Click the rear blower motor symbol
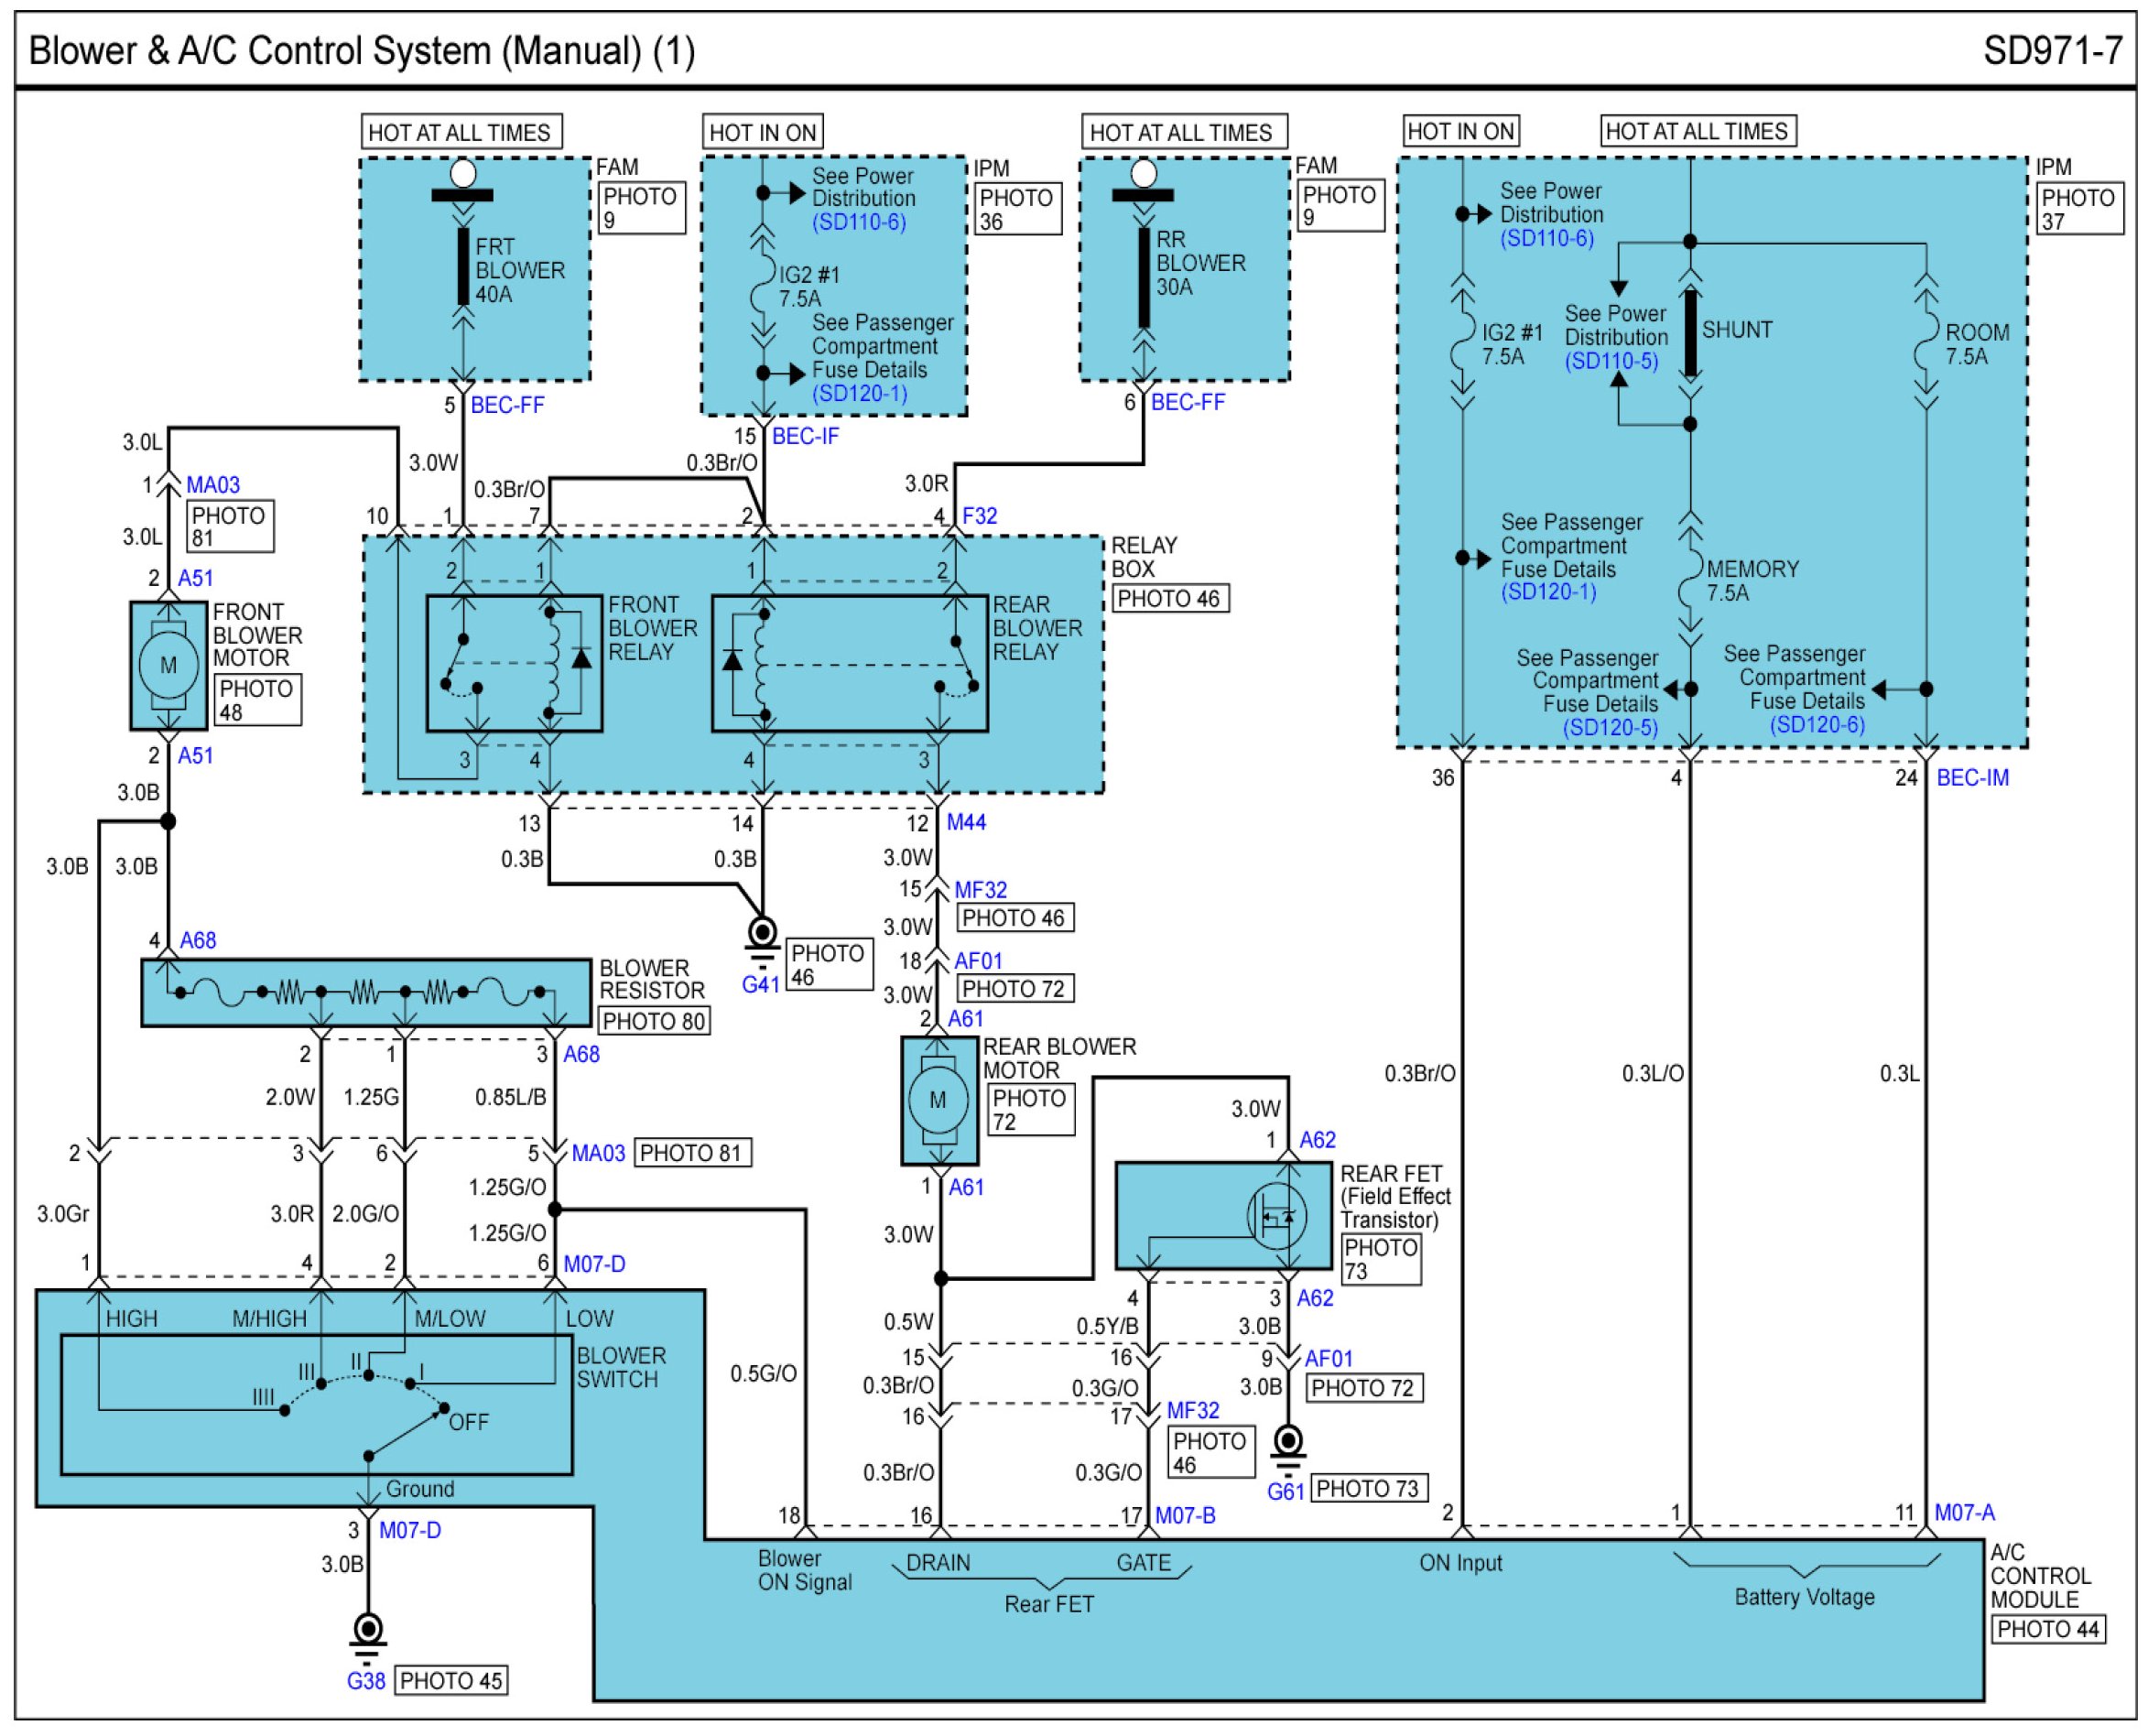The image size is (2148, 1736). tap(939, 1100)
